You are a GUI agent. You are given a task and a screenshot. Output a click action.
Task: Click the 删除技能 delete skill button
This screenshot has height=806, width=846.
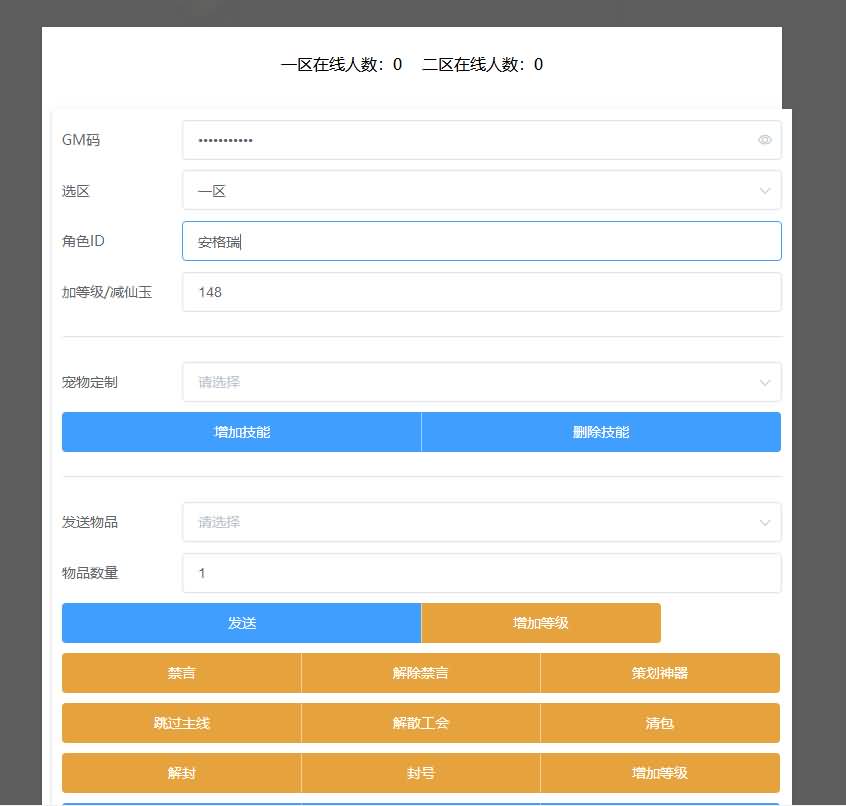click(x=600, y=431)
